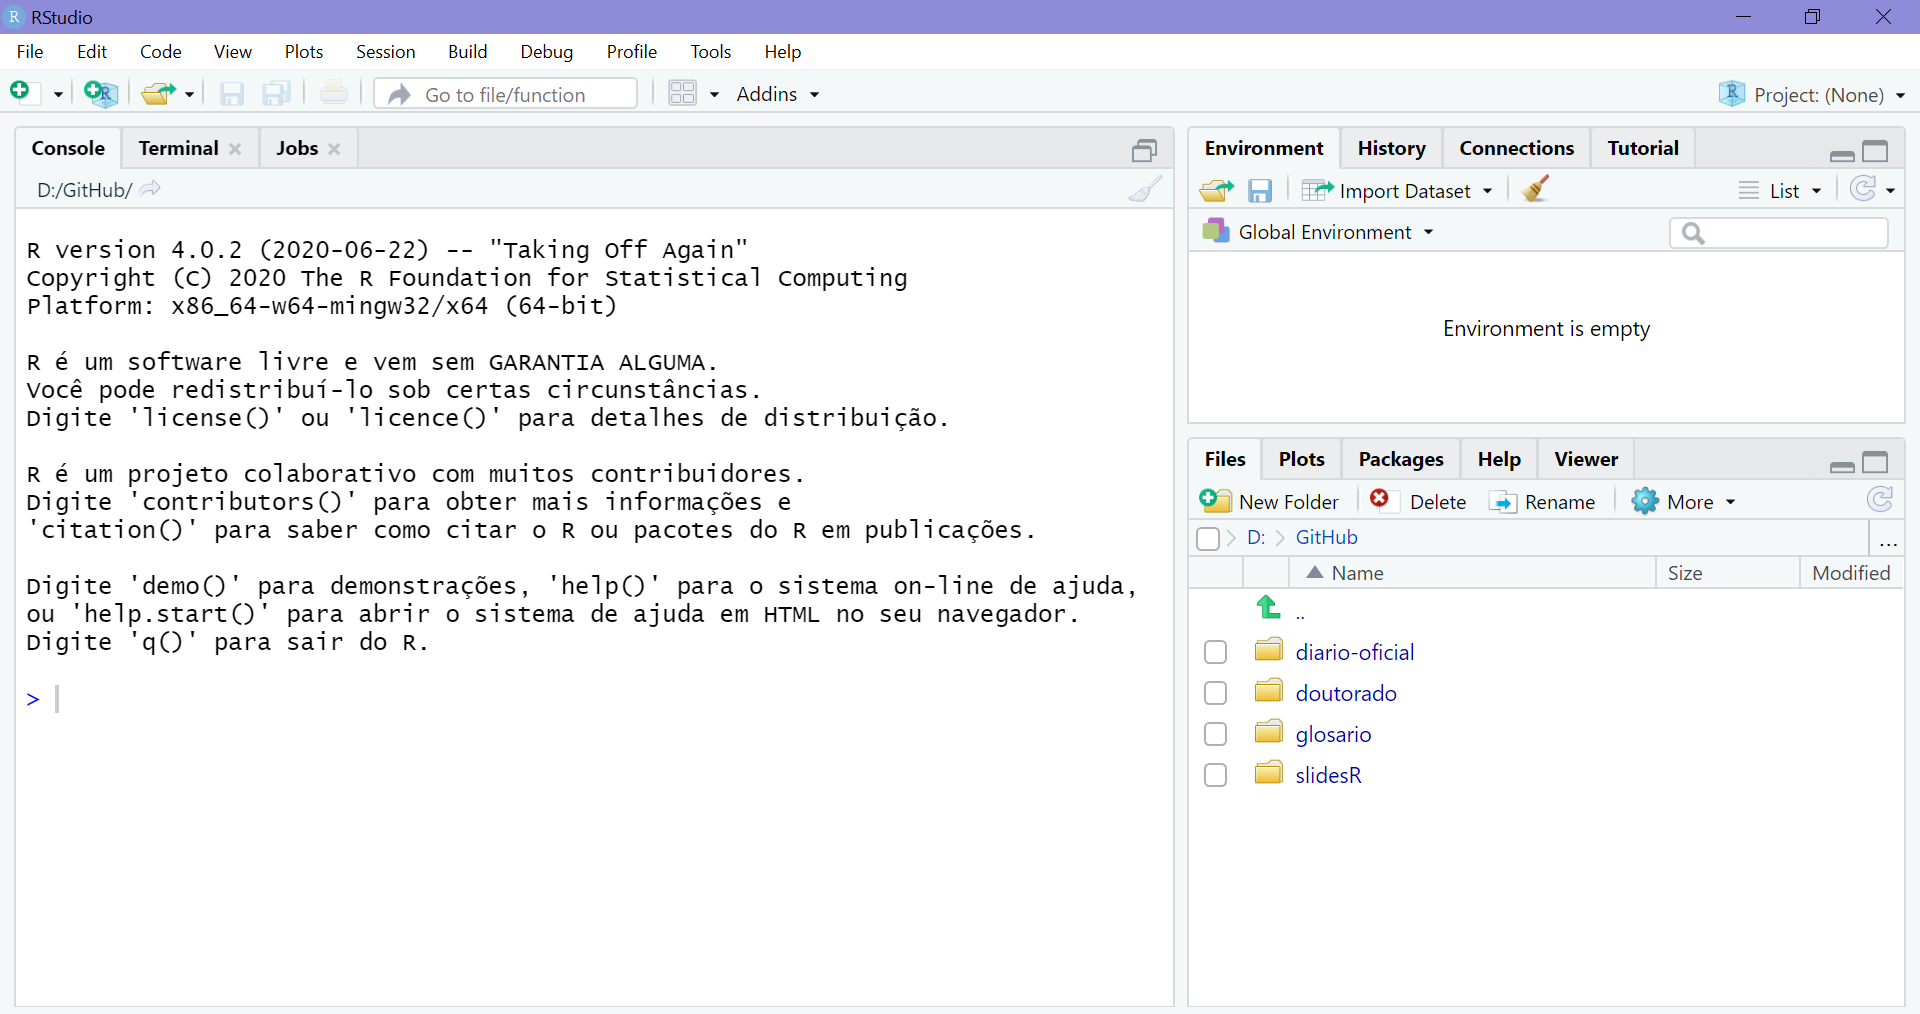Viewport: 1920px width, 1014px height.
Task: Switch to the Terminal tab
Action: point(178,148)
